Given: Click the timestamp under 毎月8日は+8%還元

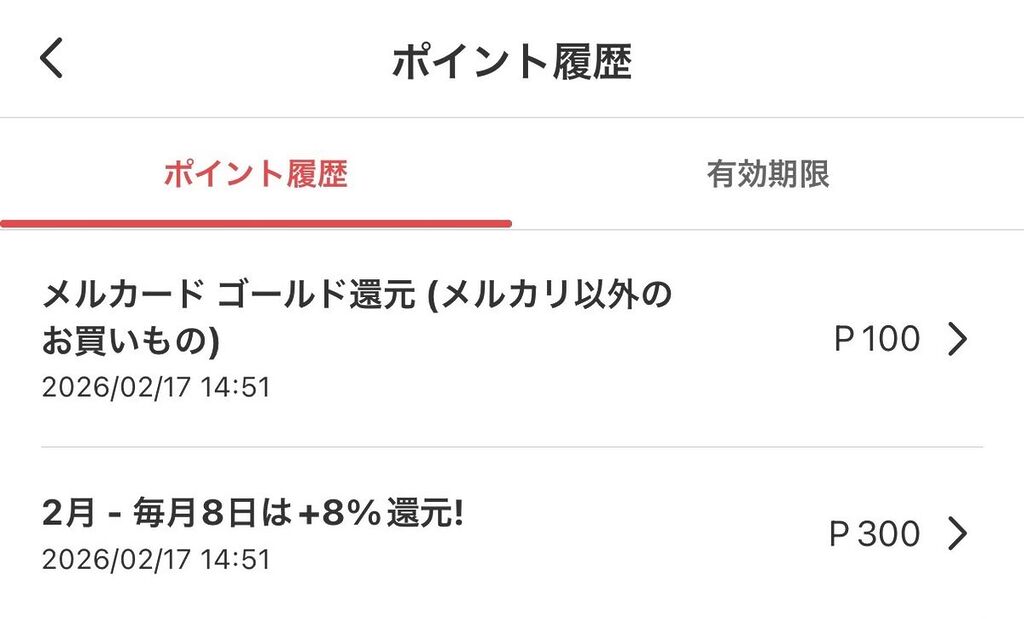Looking at the screenshot, I should (156, 559).
